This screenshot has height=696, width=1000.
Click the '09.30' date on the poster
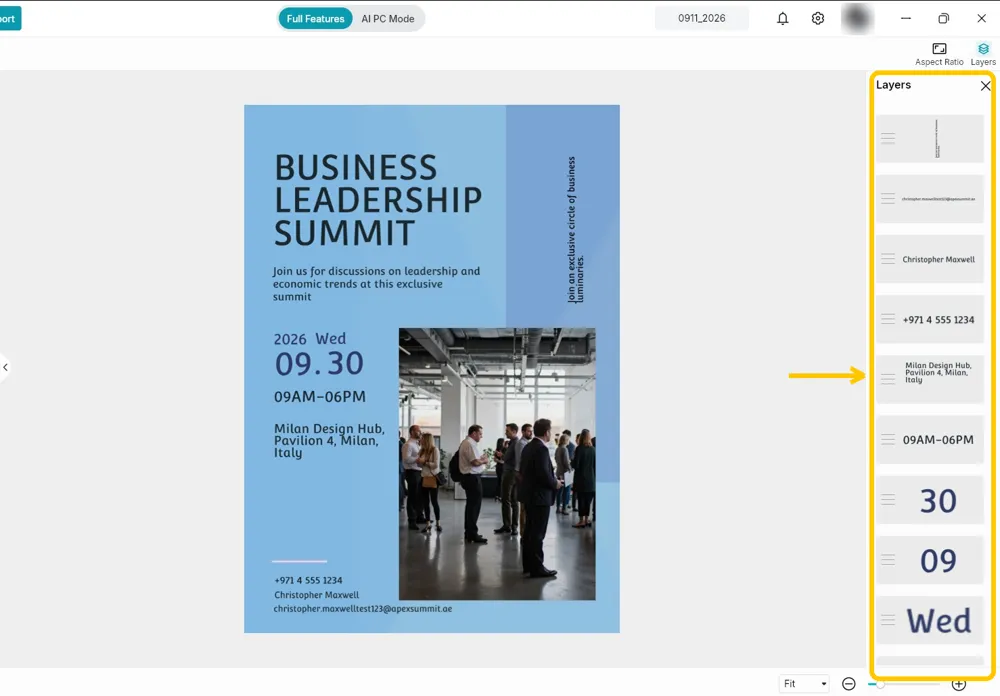click(319, 364)
